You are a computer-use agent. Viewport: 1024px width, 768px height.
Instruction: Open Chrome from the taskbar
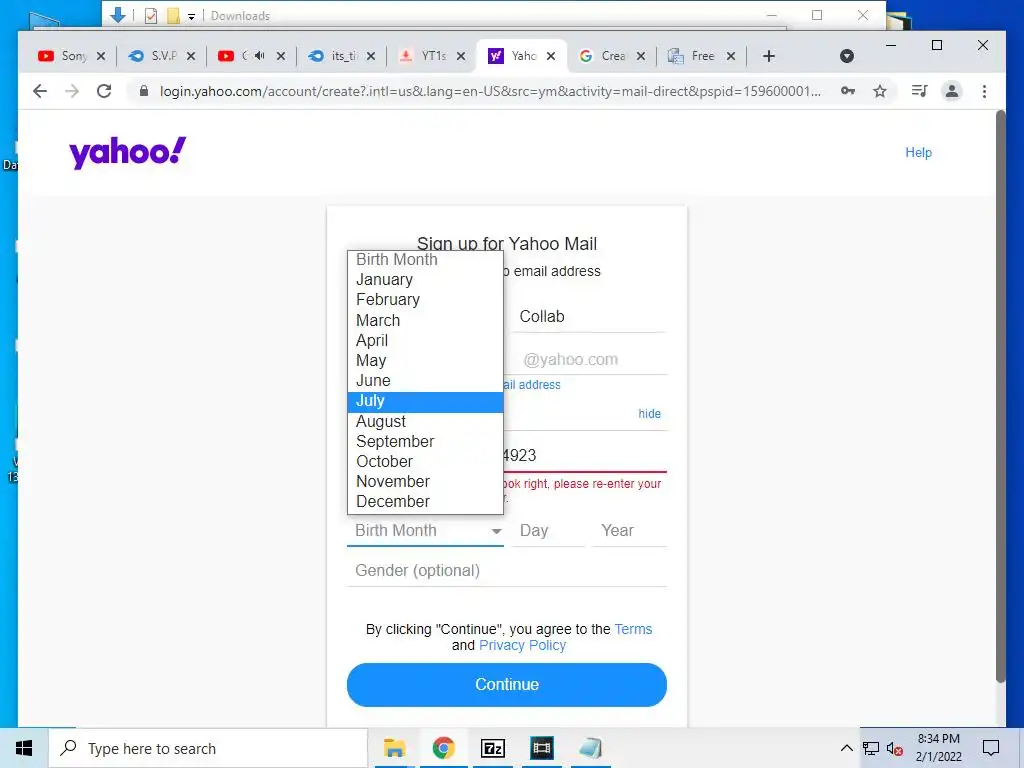coord(443,748)
